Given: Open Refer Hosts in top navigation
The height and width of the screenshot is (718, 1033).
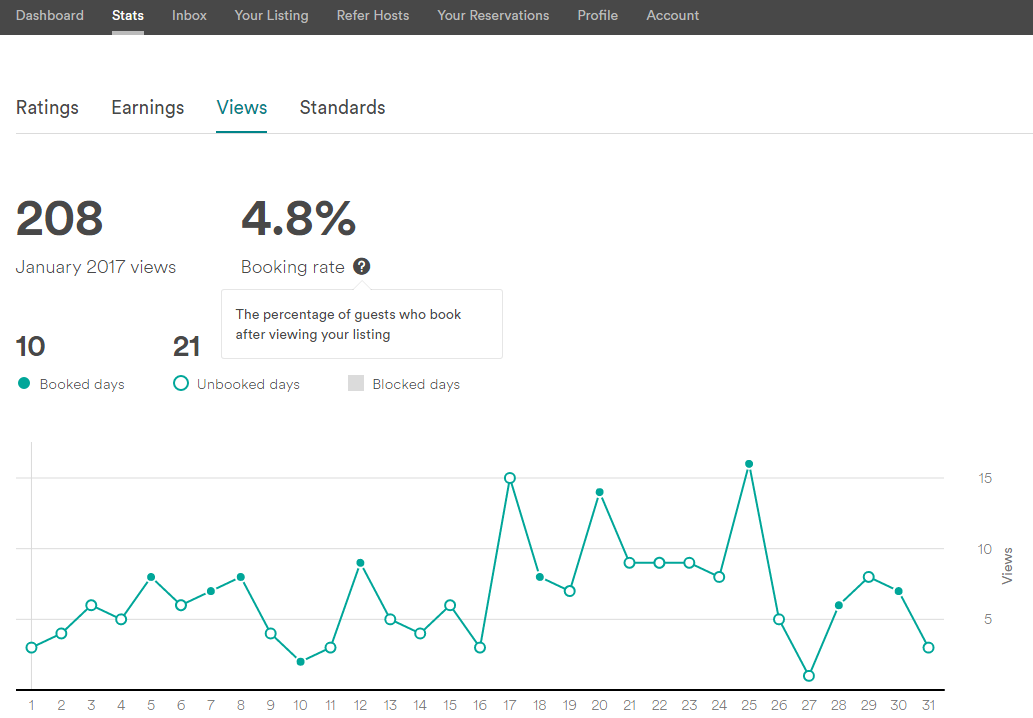Looking at the screenshot, I should pos(373,16).
